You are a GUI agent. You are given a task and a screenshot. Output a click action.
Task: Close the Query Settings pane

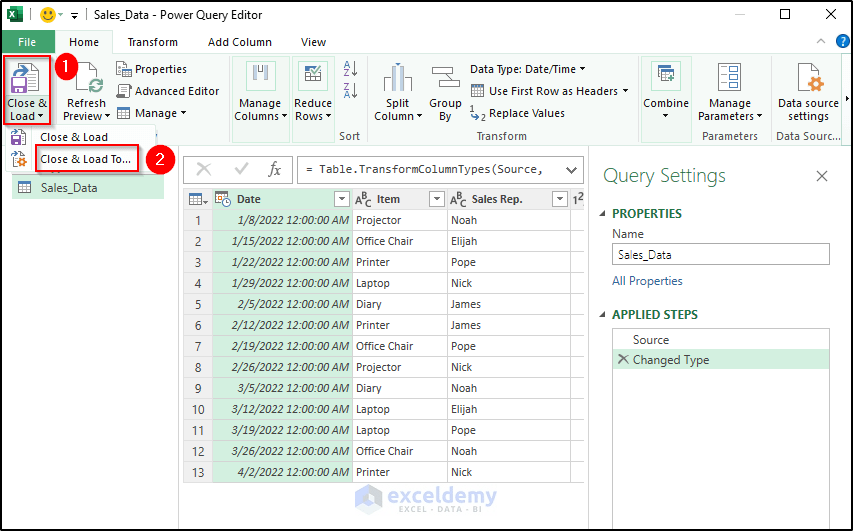pyautogui.click(x=821, y=176)
